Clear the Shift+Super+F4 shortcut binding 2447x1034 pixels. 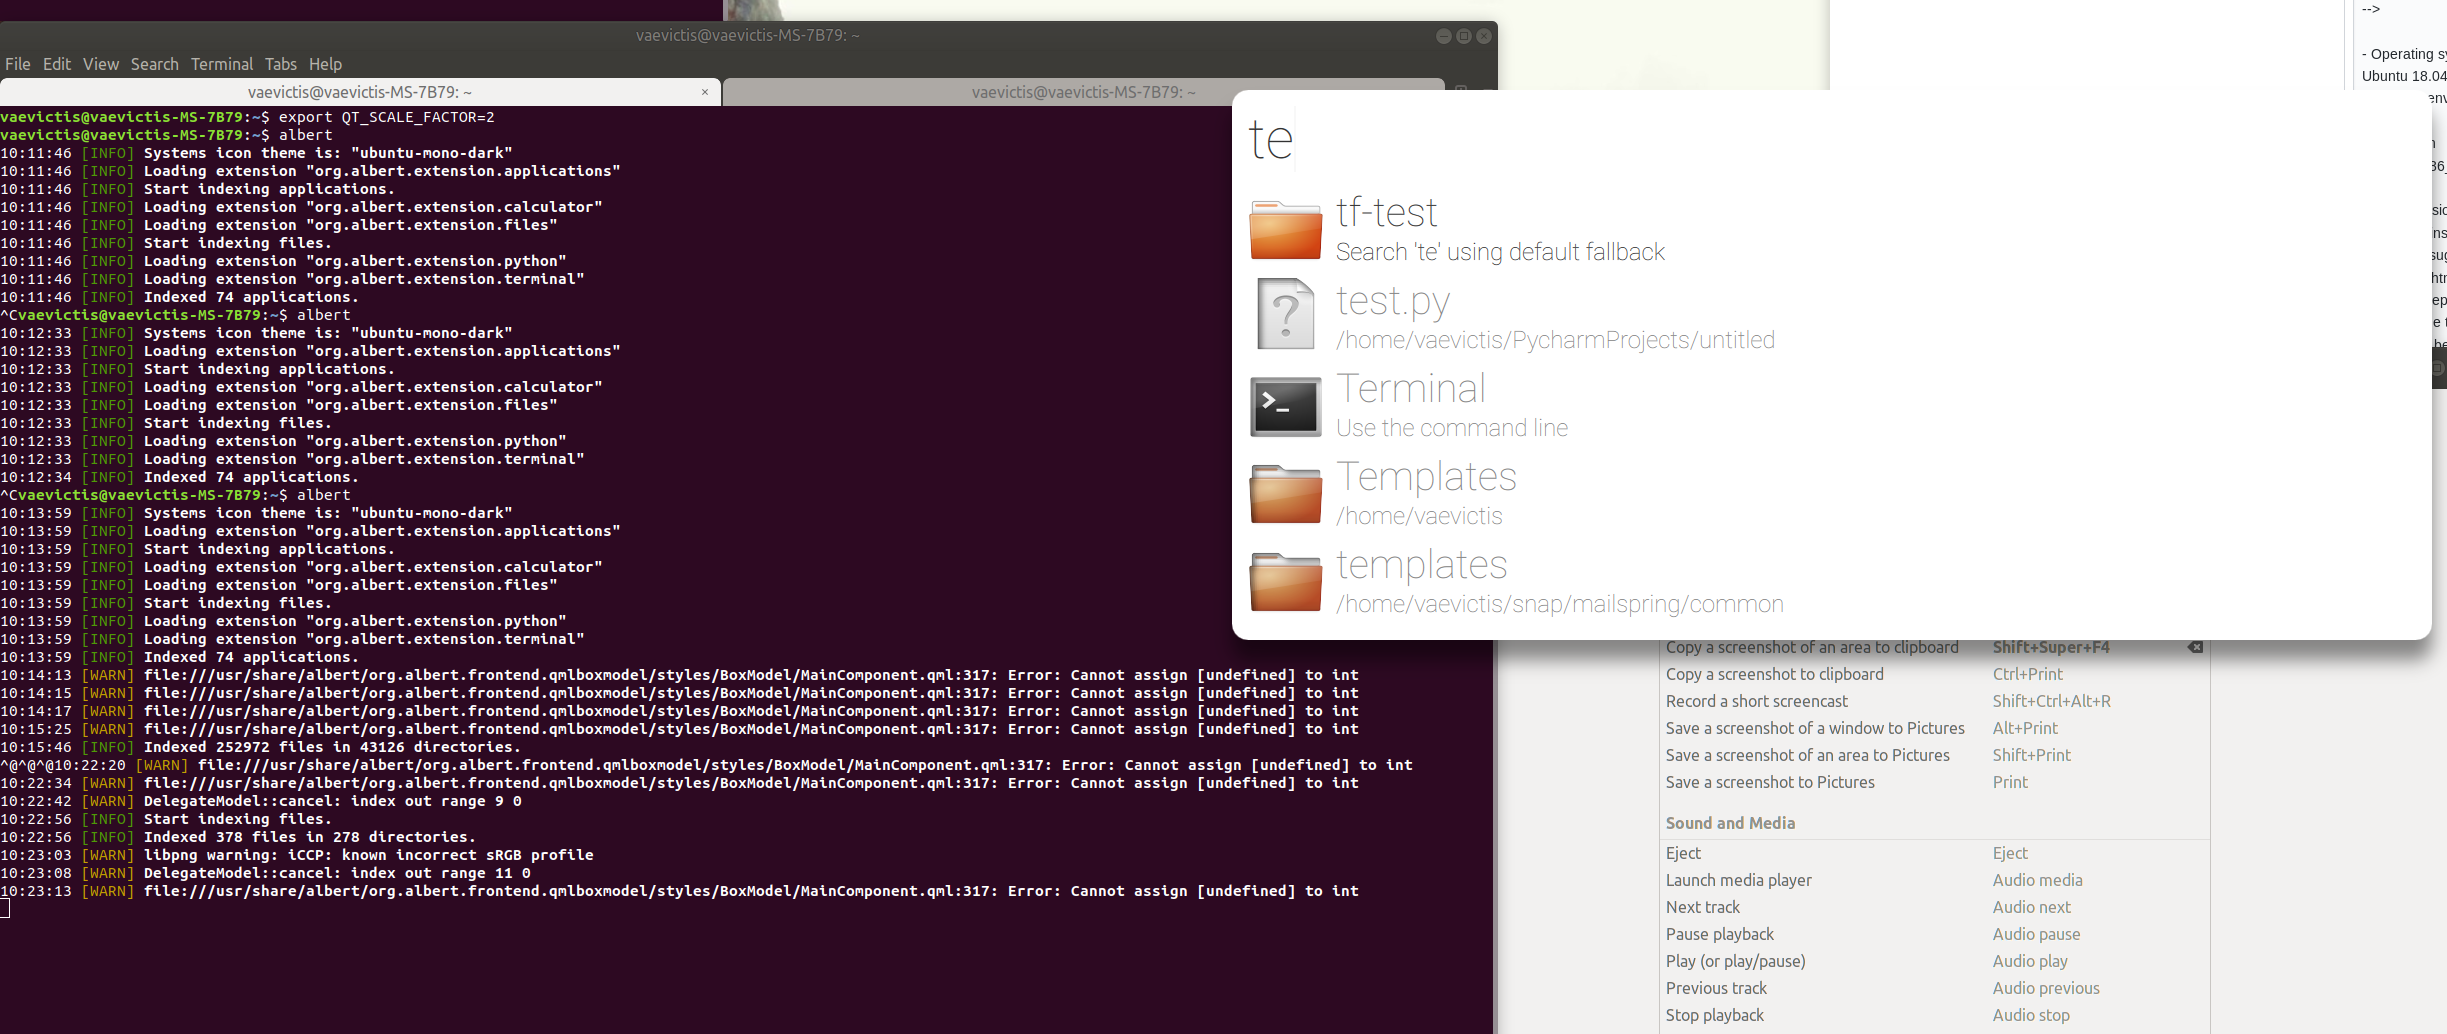(2196, 647)
